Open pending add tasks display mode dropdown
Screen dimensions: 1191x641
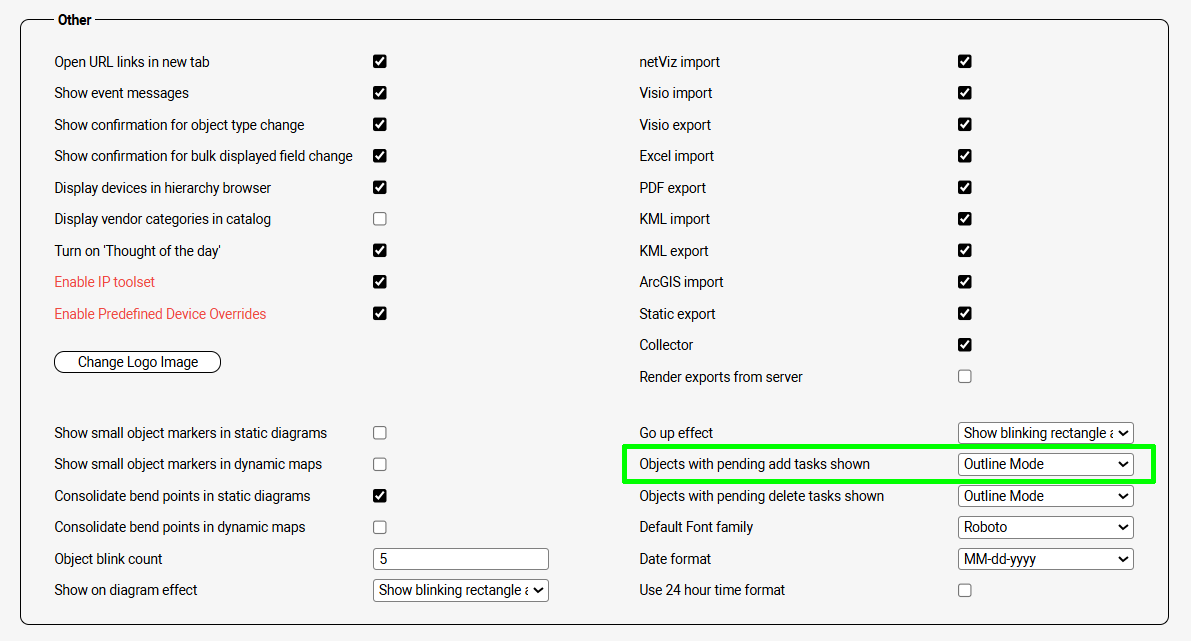coord(1045,464)
